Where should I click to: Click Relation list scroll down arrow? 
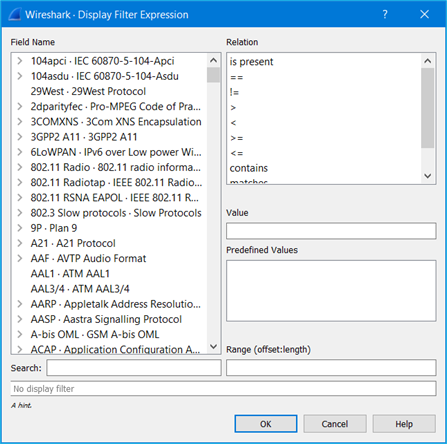tap(428, 176)
